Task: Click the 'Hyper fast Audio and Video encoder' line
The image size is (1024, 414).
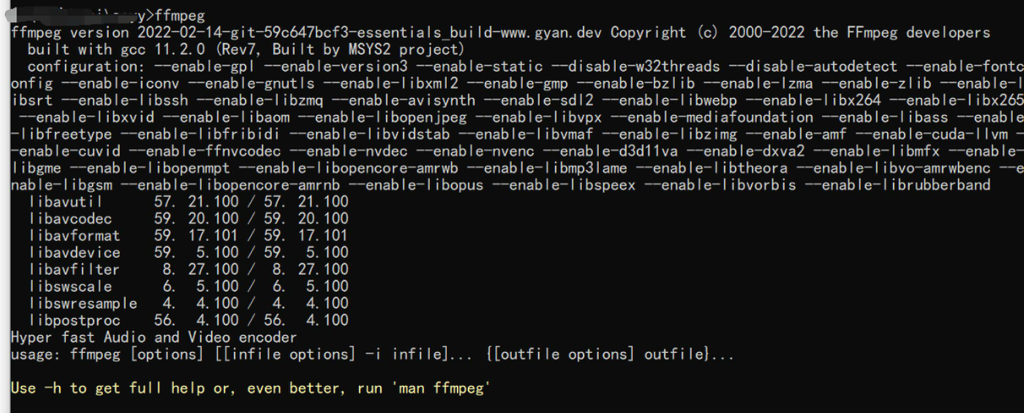Action: [x=153, y=338]
